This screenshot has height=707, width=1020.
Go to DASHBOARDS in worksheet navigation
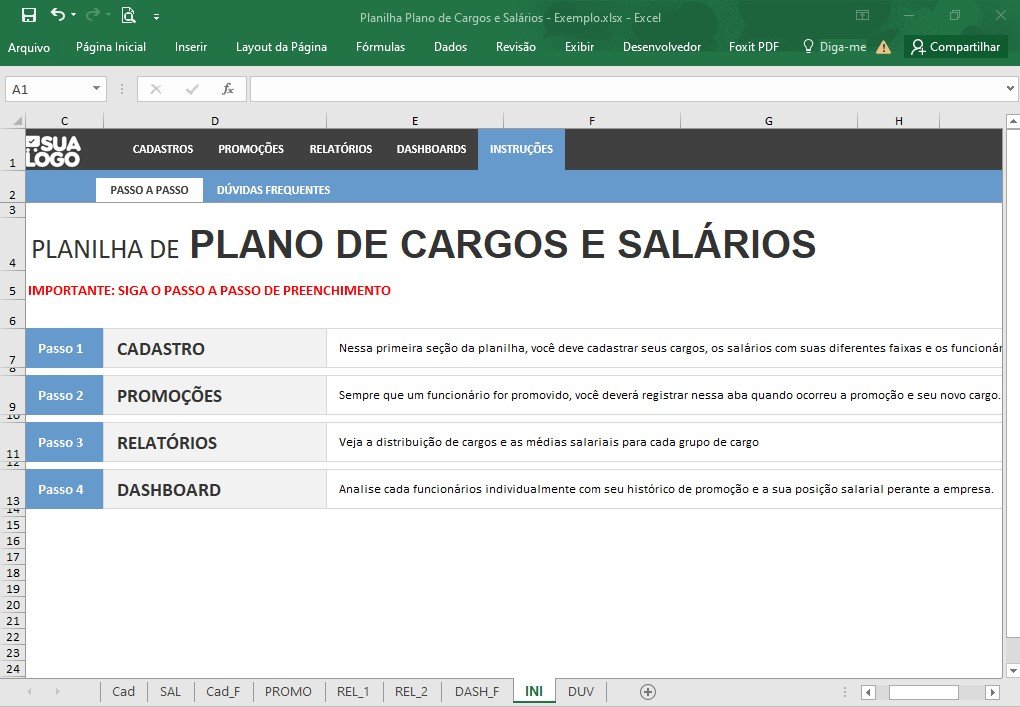431,149
